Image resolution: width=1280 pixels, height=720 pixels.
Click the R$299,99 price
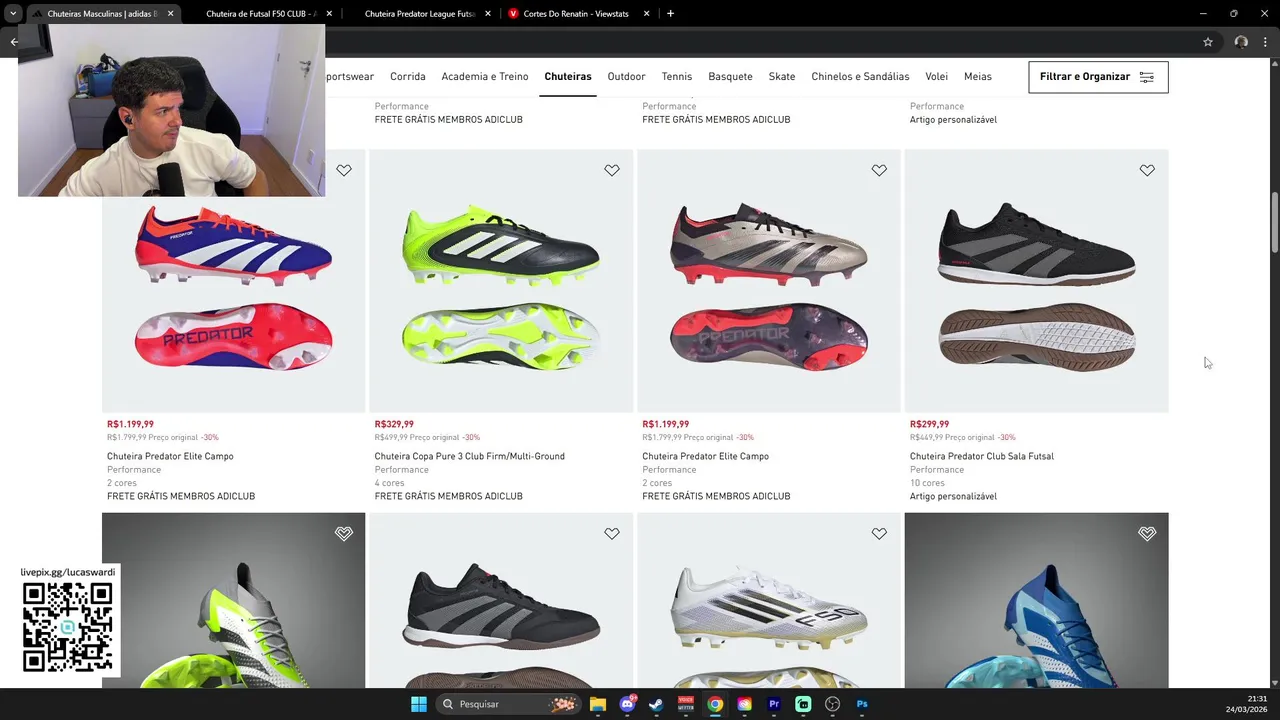coord(929,424)
